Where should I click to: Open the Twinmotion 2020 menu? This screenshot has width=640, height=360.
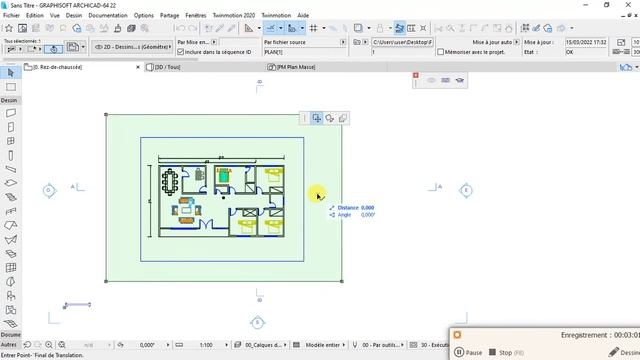point(234,15)
